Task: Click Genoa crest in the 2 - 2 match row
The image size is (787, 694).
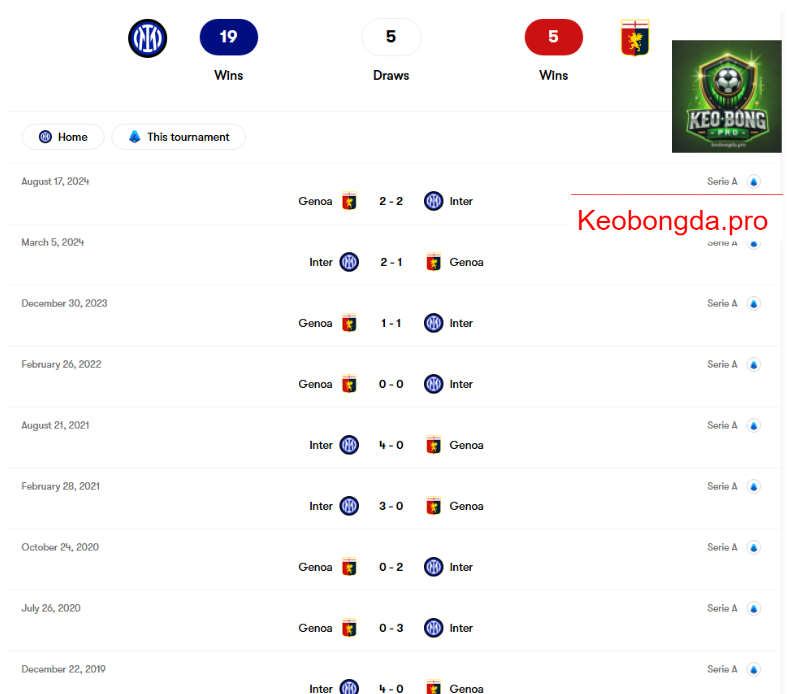Action: click(x=349, y=201)
